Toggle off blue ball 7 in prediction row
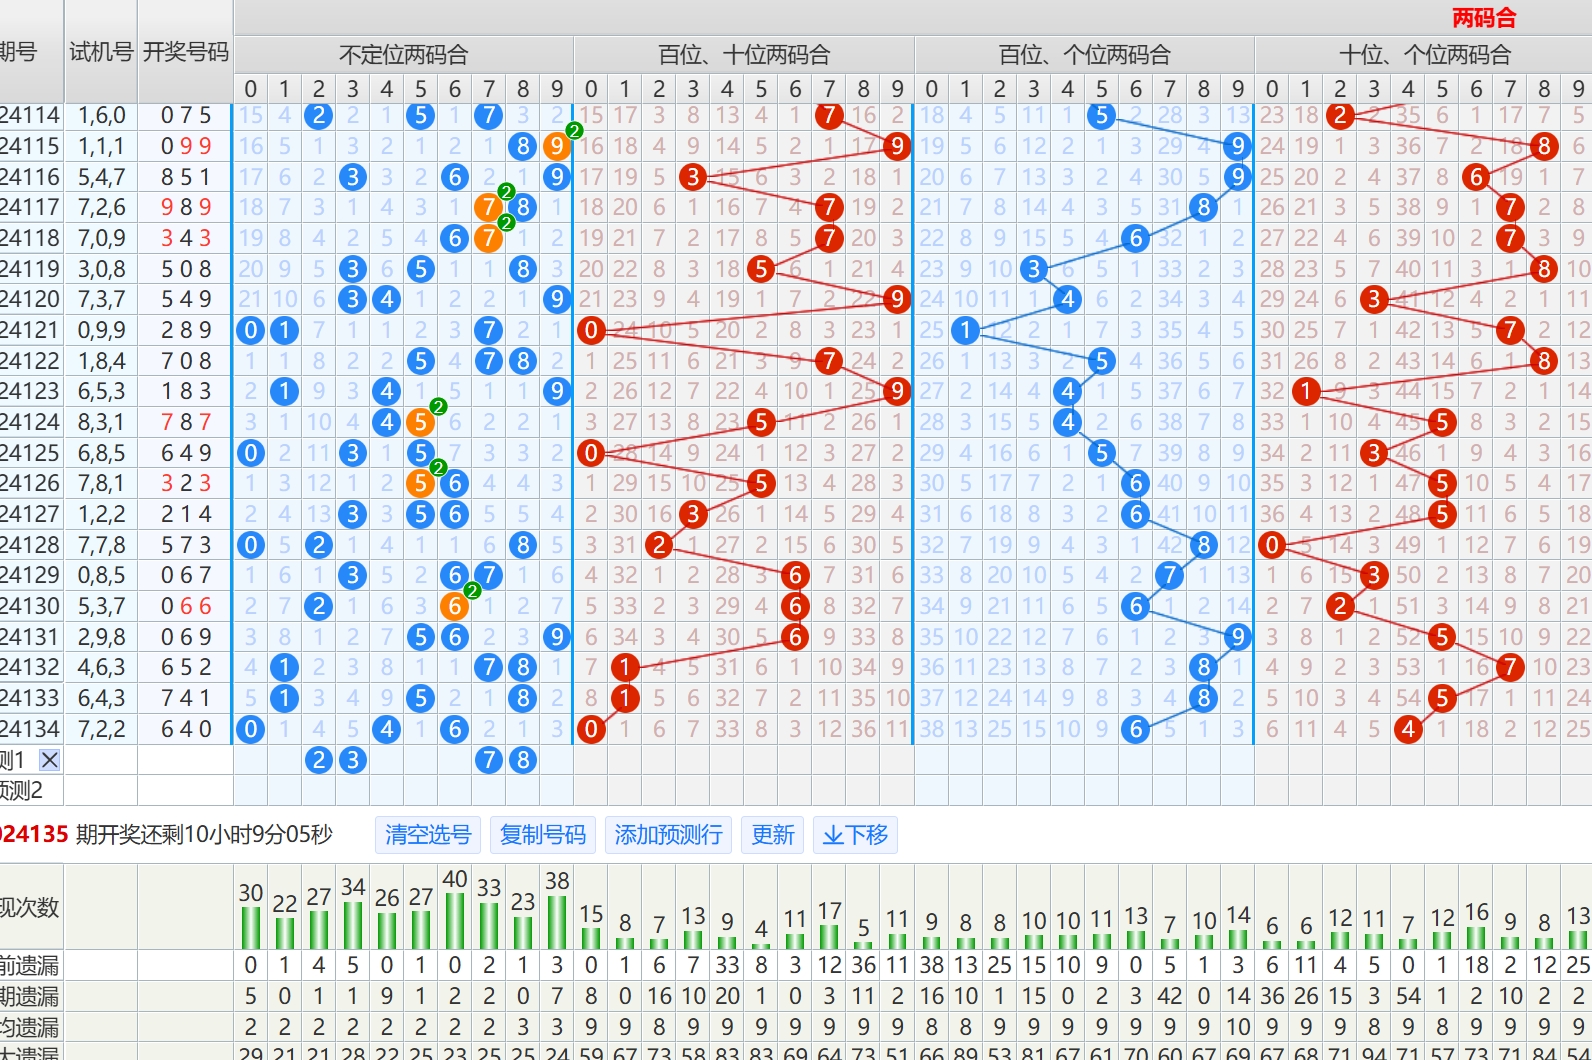This screenshot has height=1060, width=1592. click(x=488, y=761)
